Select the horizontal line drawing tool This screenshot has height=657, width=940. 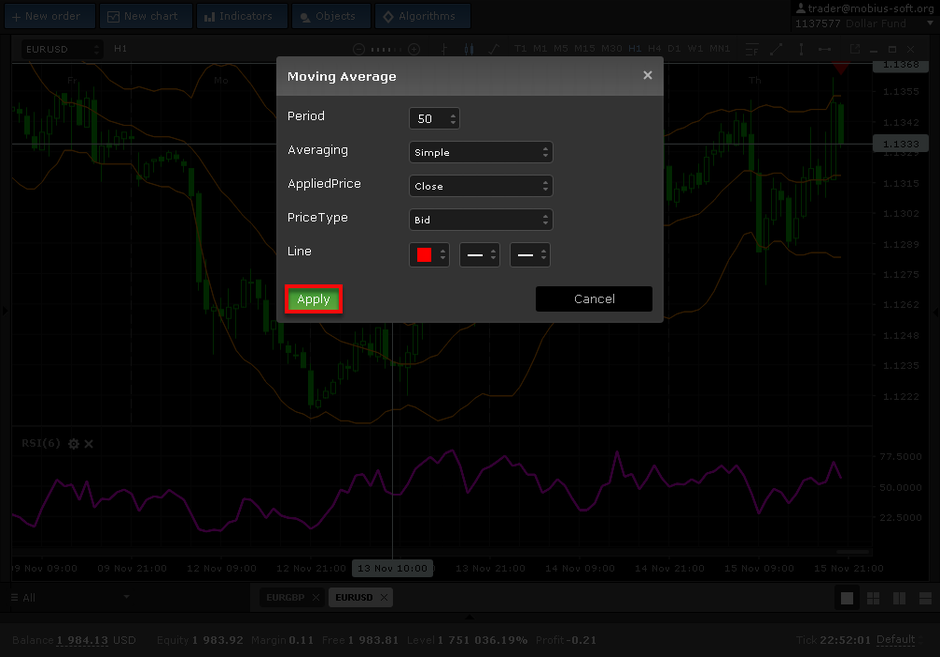(x=825, y=49)
